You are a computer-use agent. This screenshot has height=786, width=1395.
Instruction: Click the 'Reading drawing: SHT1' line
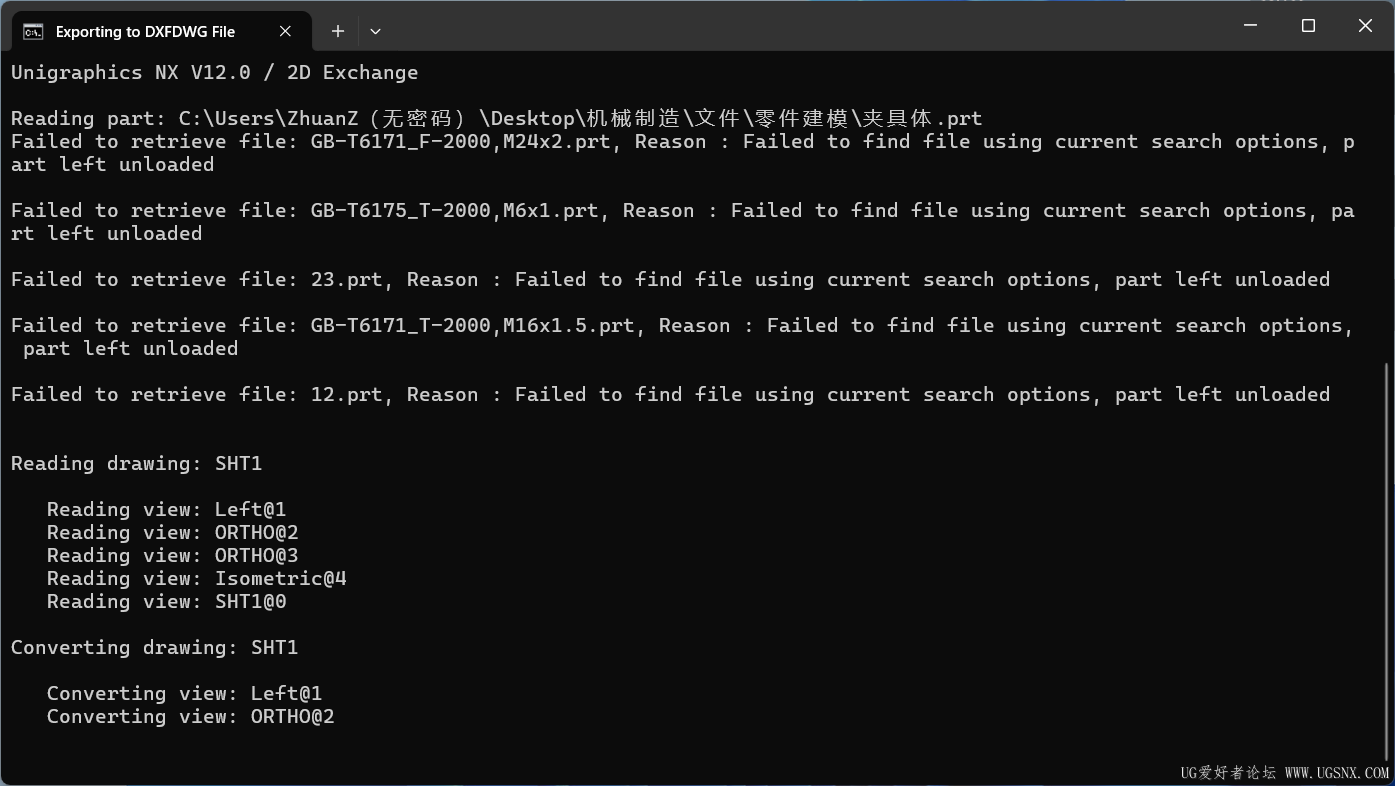pos(136,463)
